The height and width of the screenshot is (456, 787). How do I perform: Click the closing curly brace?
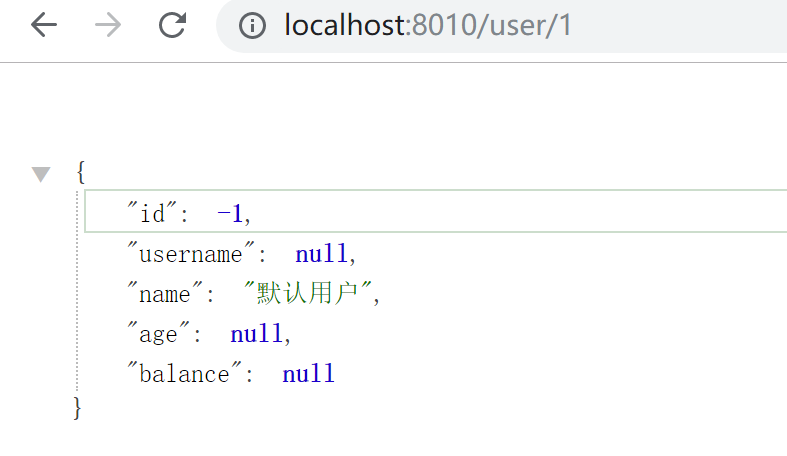pos(77,408)
